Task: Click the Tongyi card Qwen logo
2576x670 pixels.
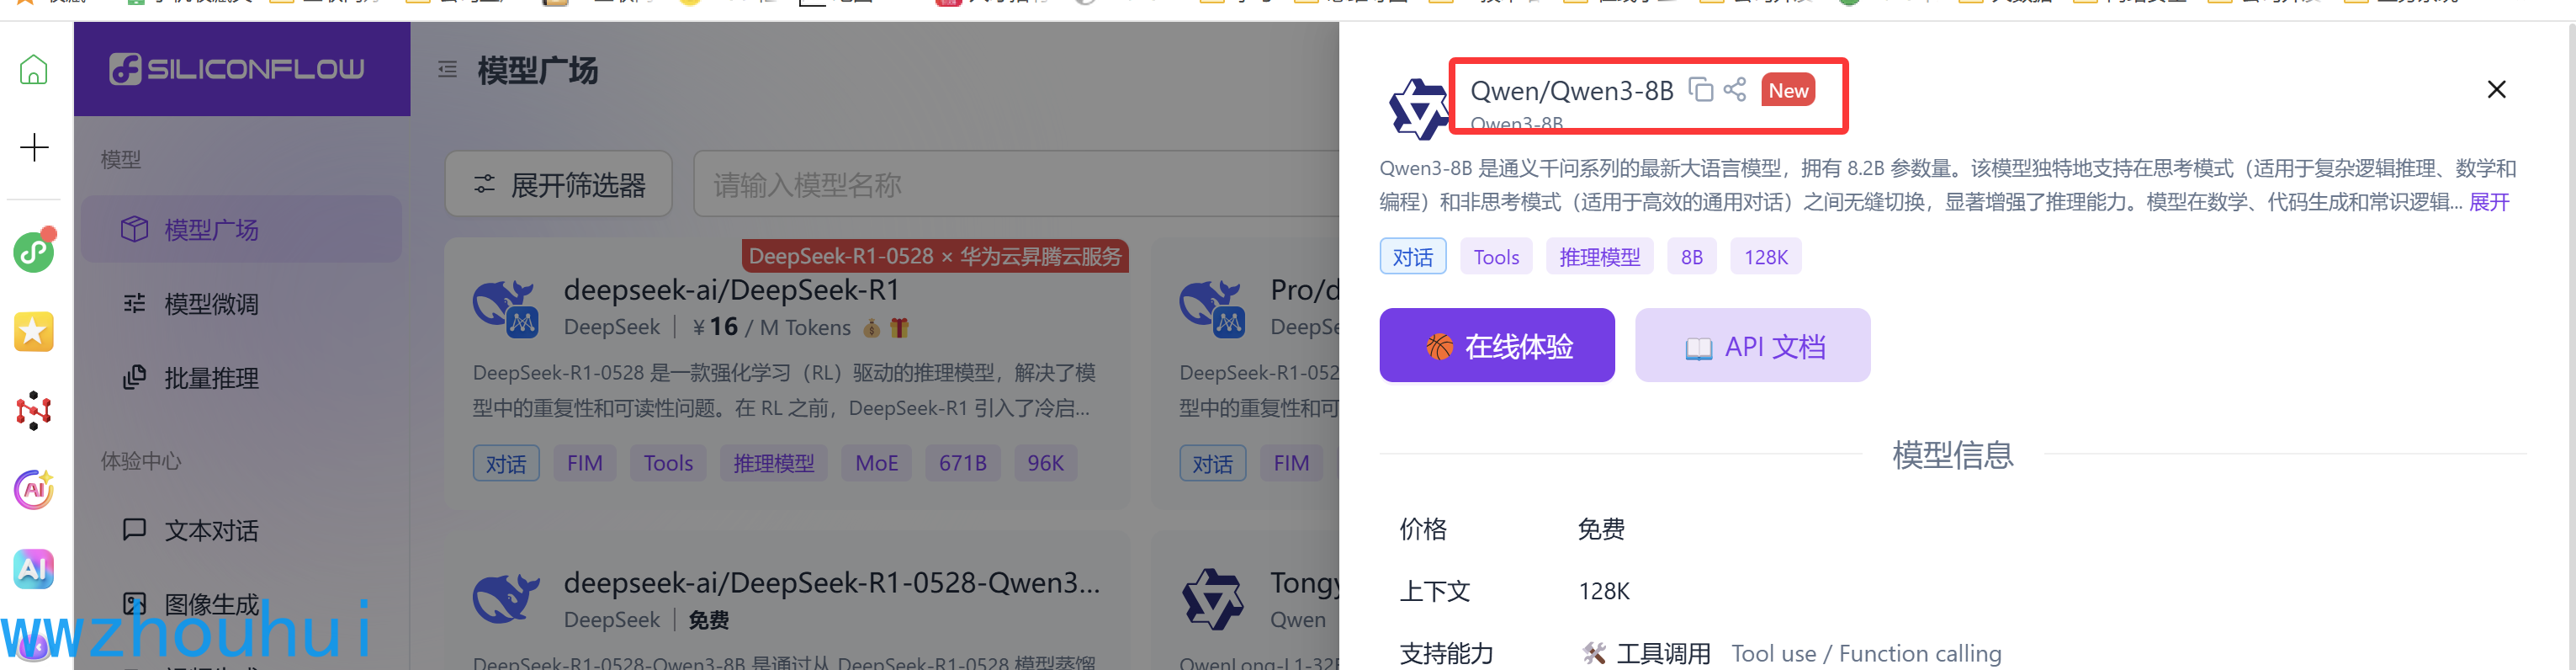Action: coord(1213,599)
